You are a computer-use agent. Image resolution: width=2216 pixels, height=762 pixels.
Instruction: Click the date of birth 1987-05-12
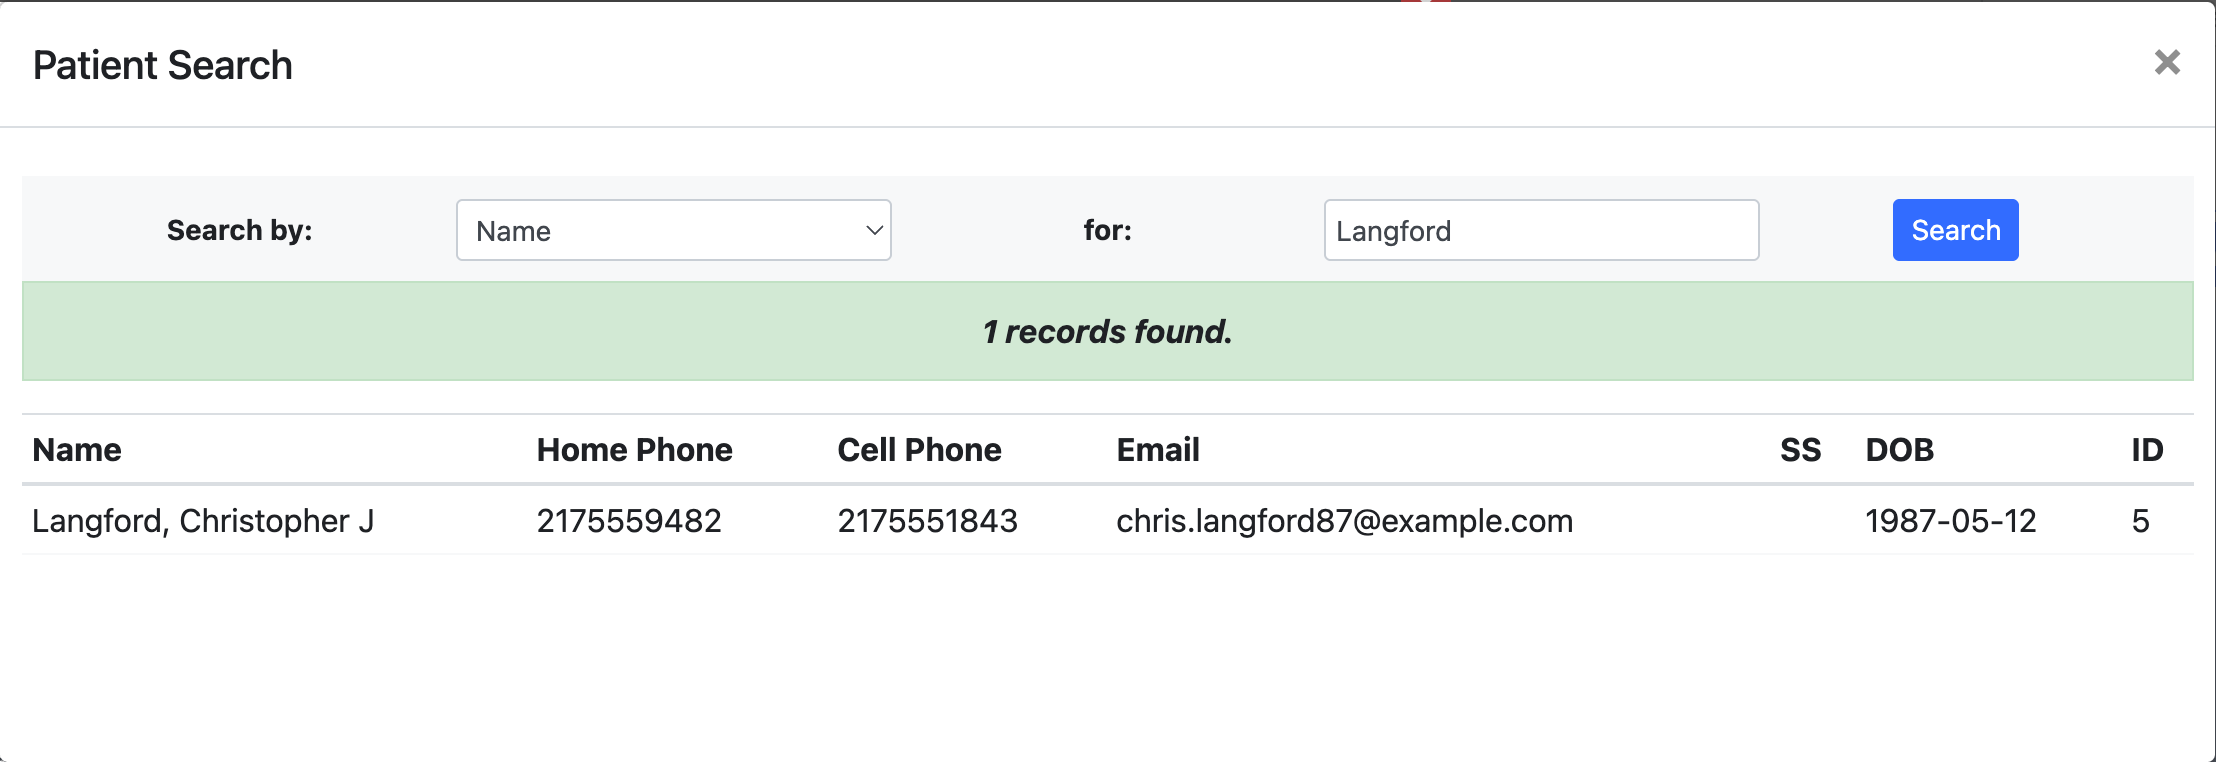coord(1950,521)
